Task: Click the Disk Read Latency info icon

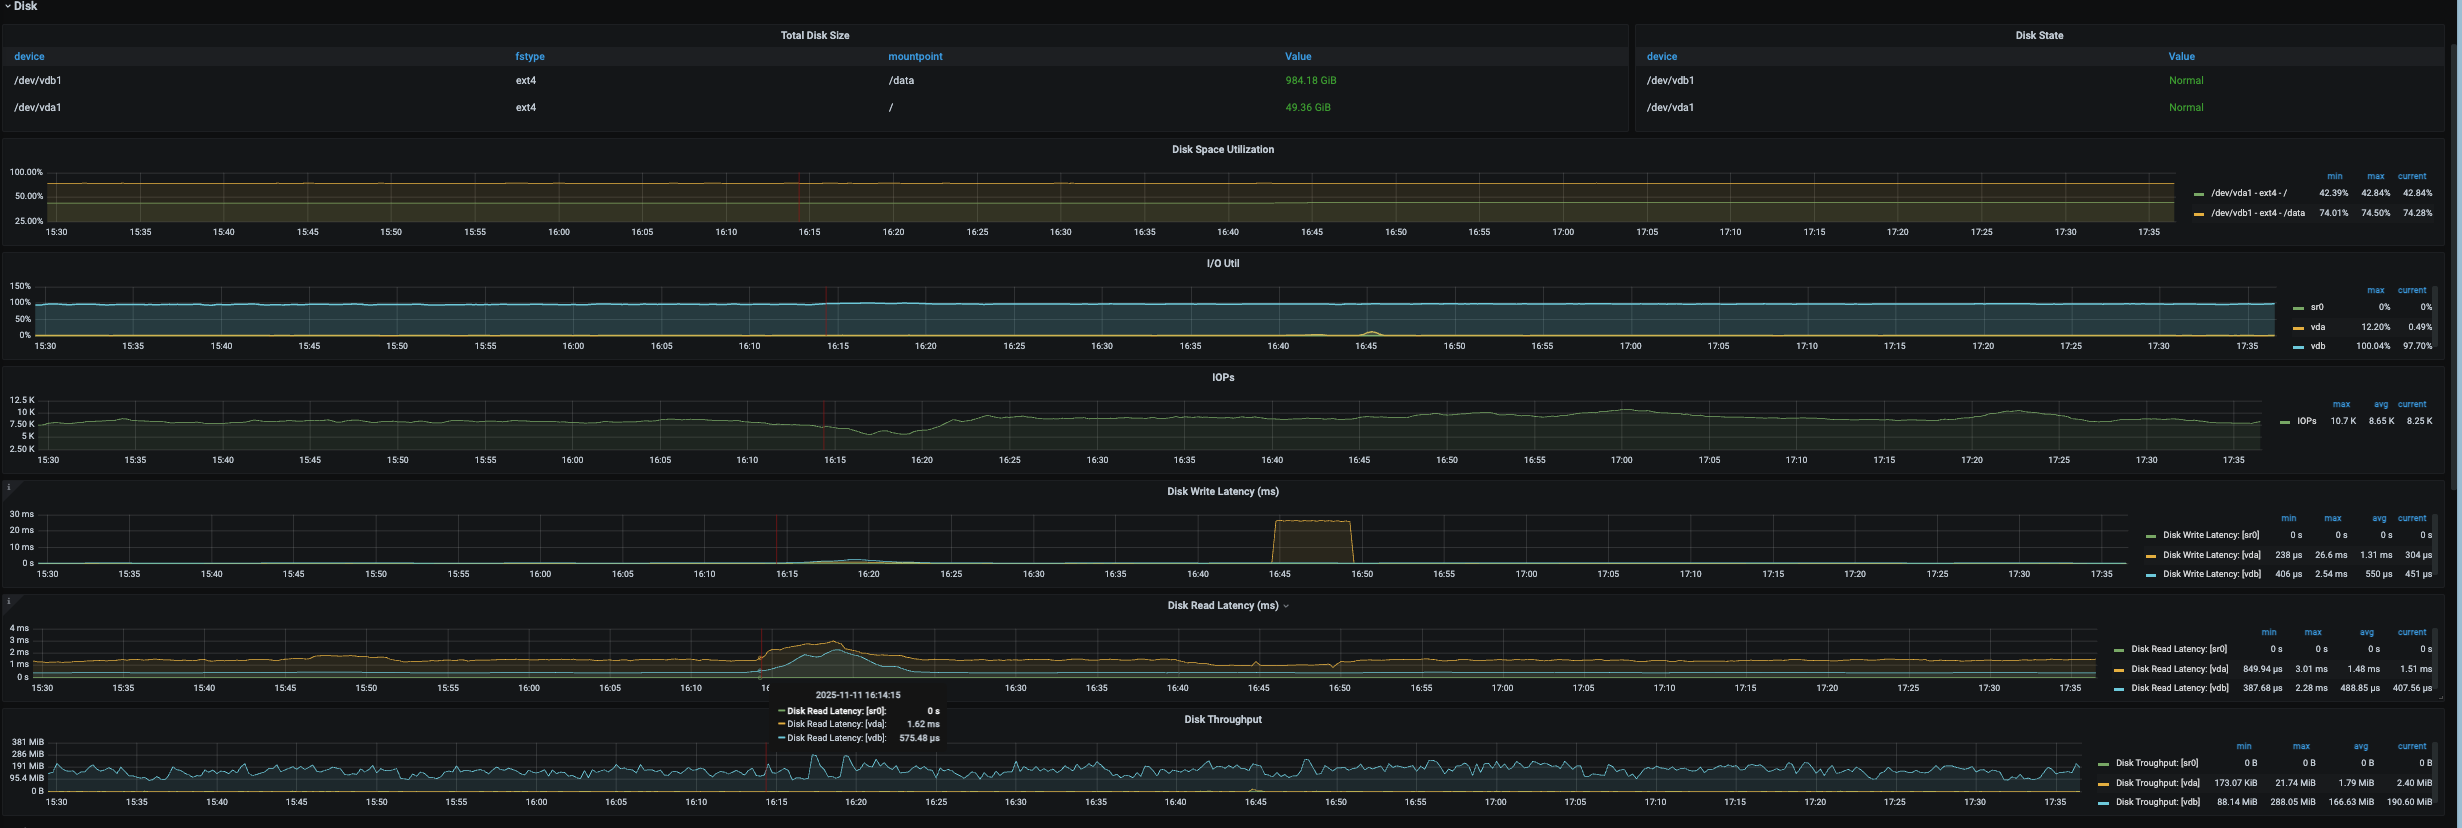Action: [x=8, y=602]
